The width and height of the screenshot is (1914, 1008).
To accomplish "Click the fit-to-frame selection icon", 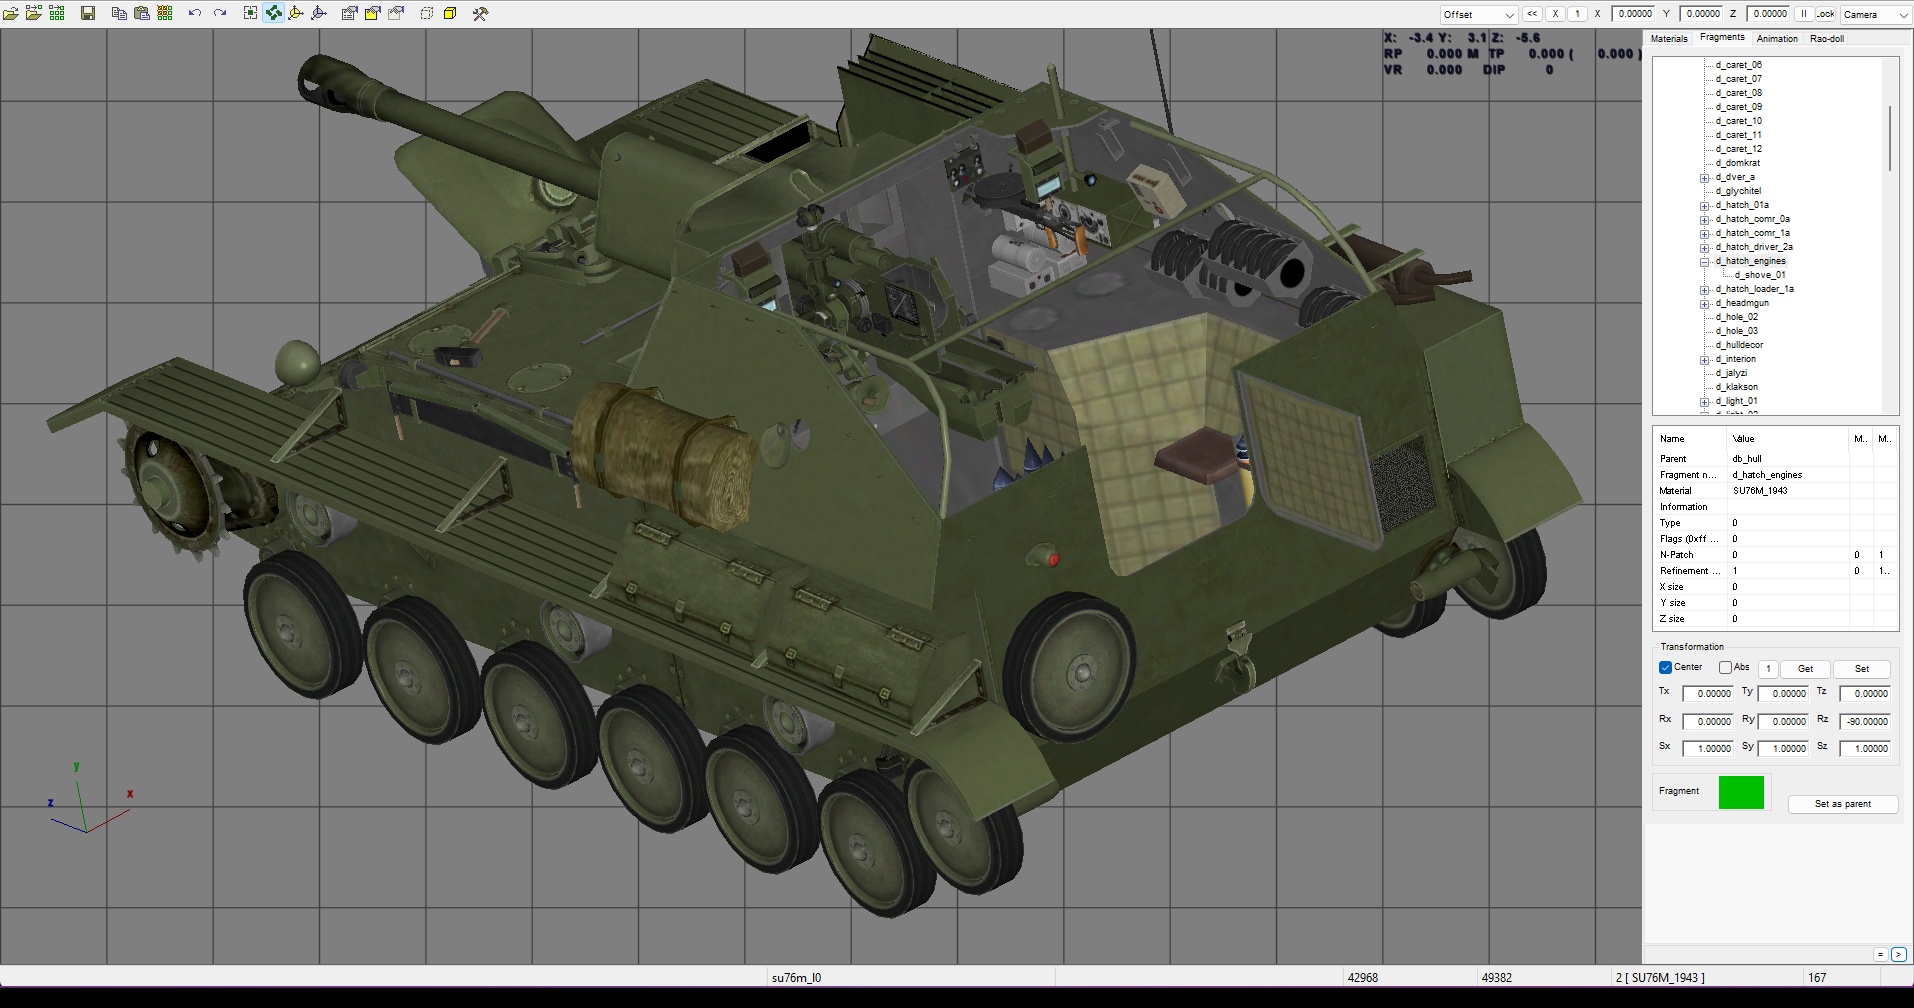I will pyautogui.click(x=250, y=13).
